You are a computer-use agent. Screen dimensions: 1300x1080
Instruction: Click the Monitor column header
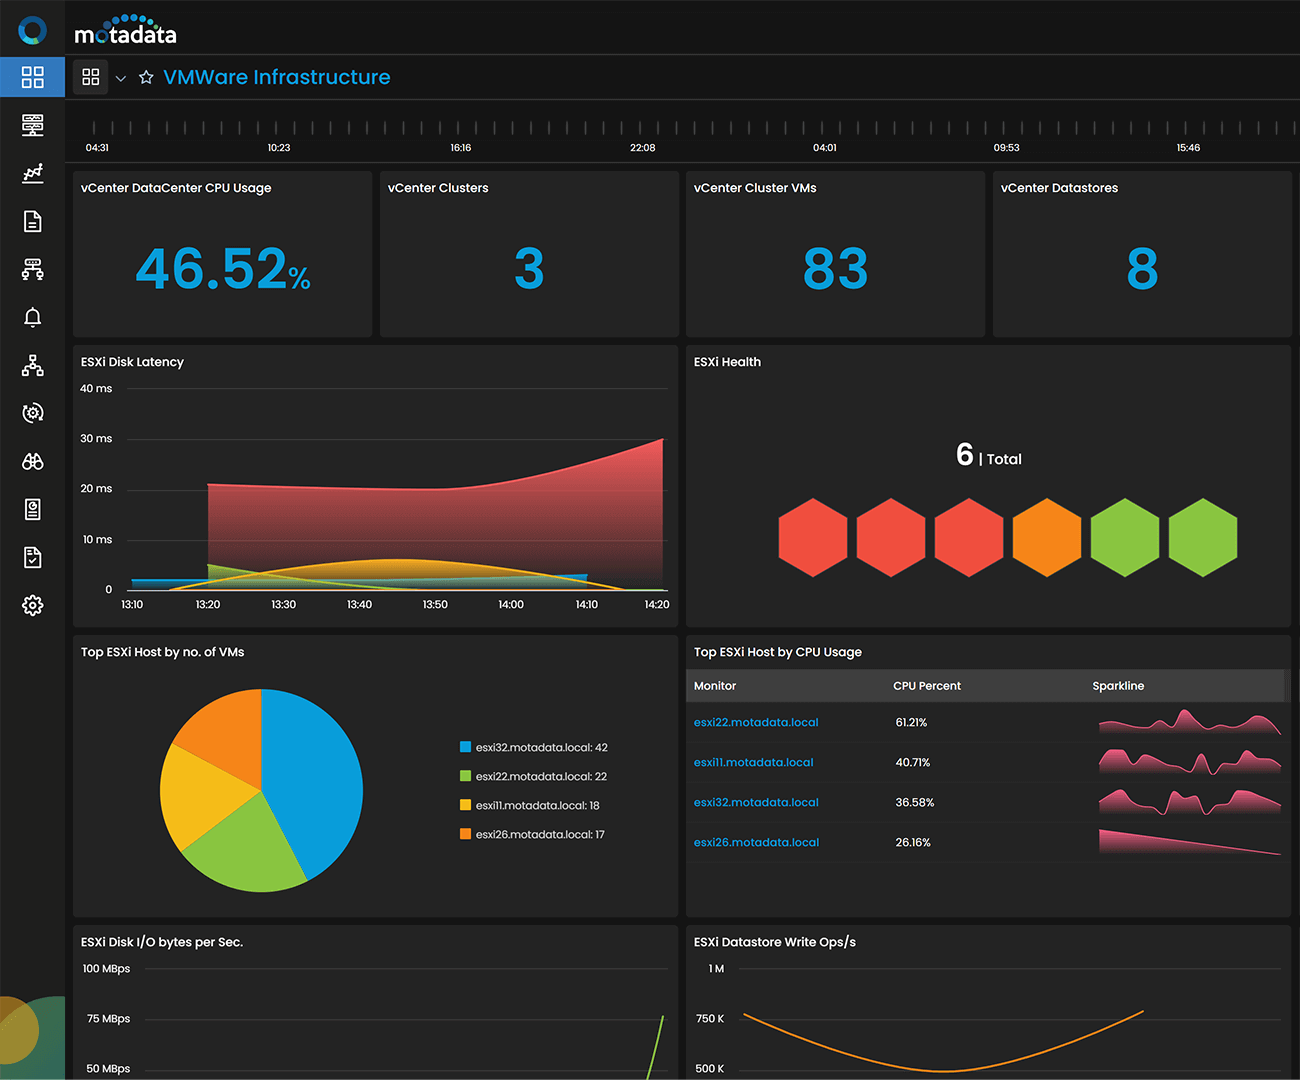point(715,686)
